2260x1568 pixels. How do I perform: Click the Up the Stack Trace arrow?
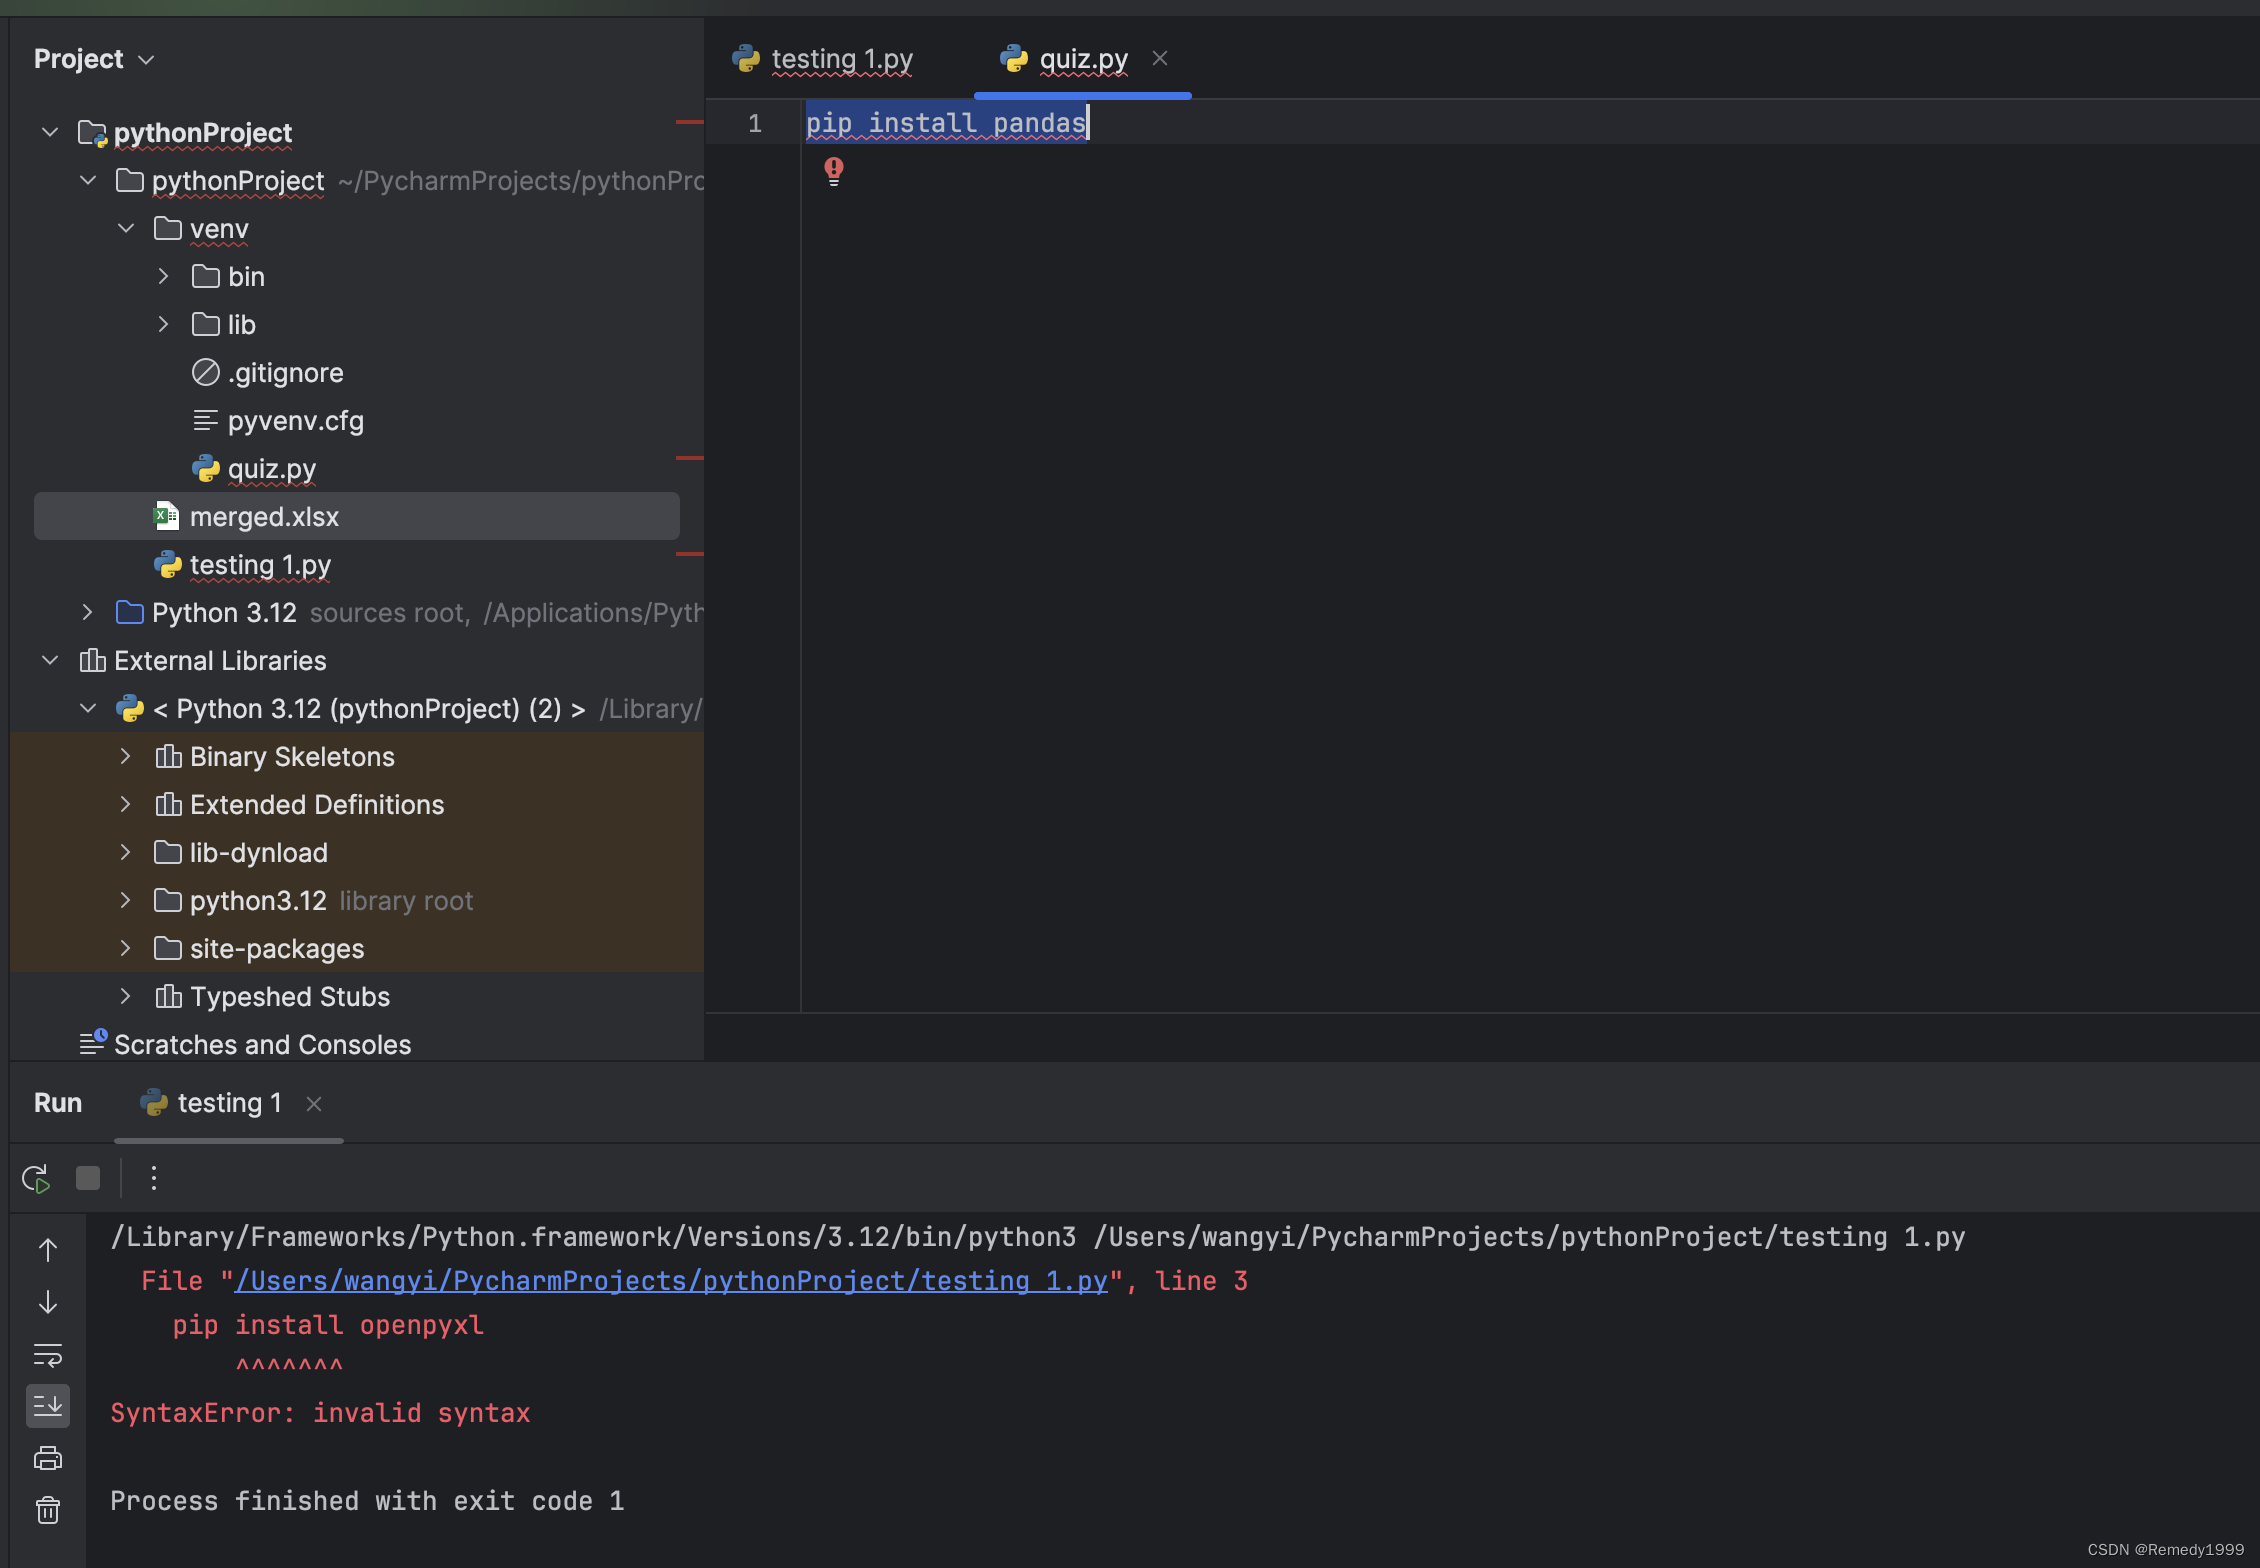(48, 1250)
